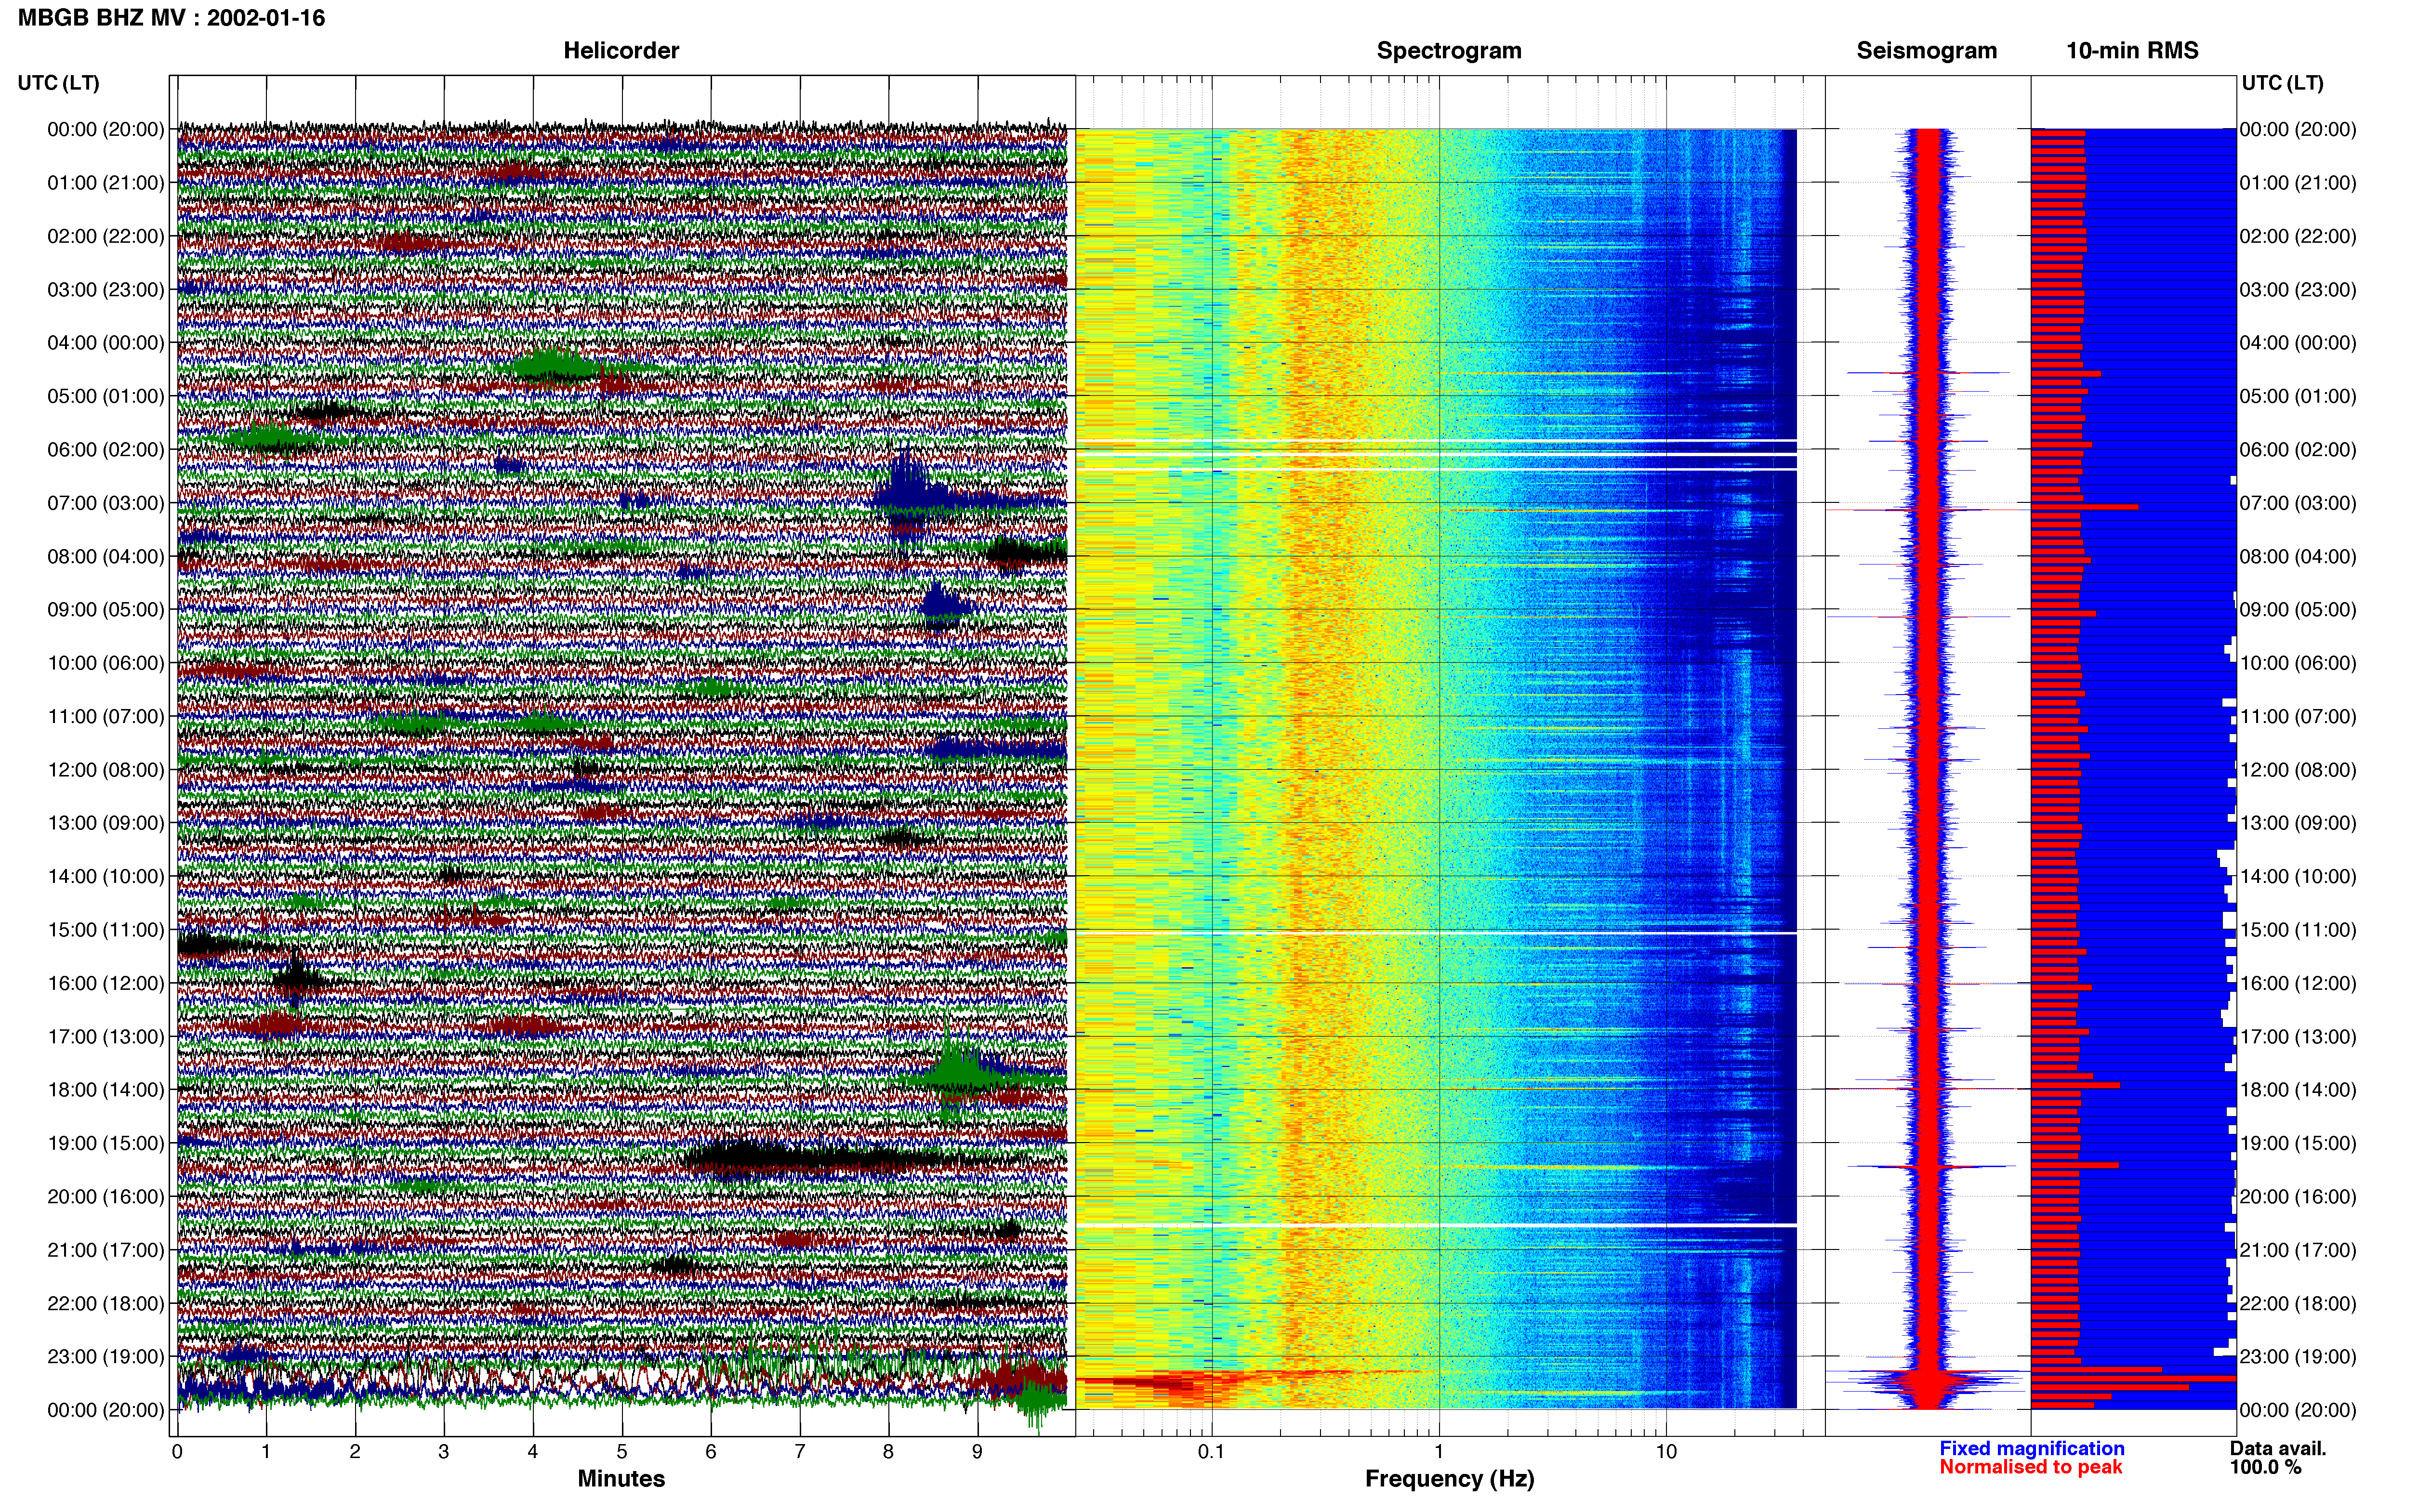
Task: Click left time label 12:00 (08:00)
Action: click(106, 770)
